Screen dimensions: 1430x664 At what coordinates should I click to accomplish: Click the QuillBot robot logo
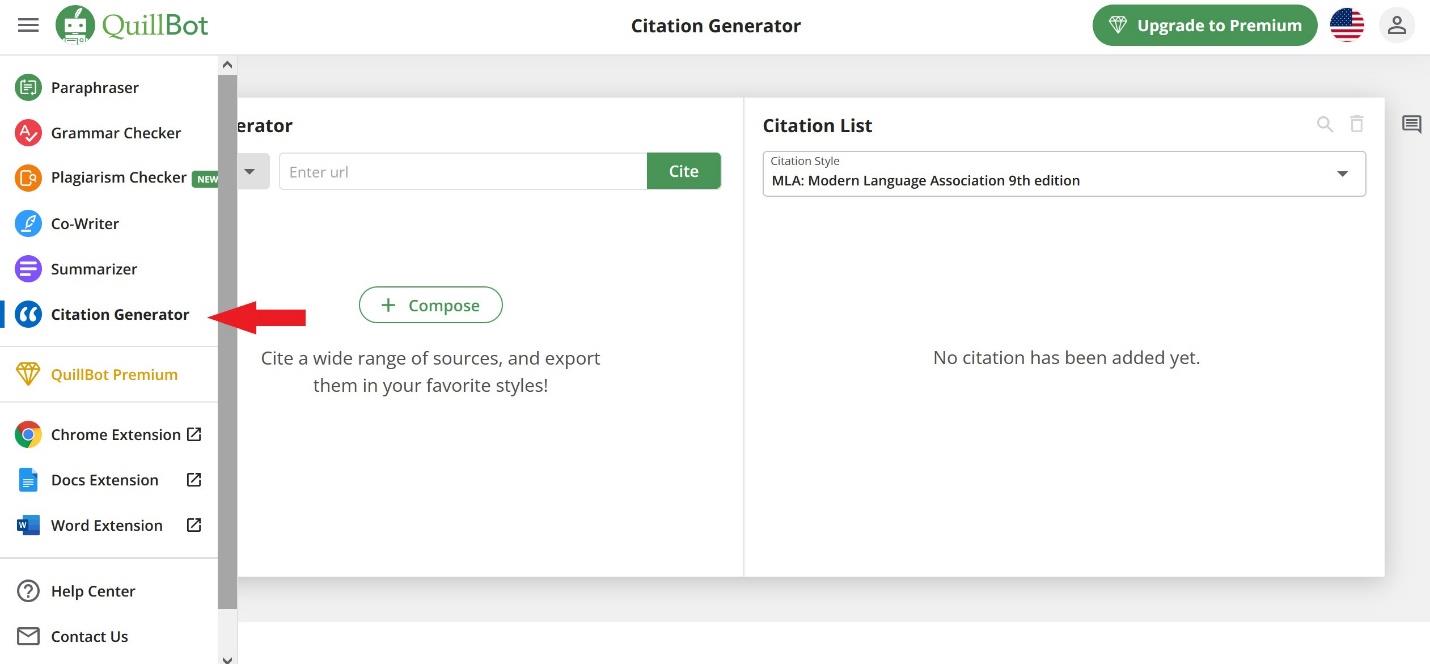[76, 25]
